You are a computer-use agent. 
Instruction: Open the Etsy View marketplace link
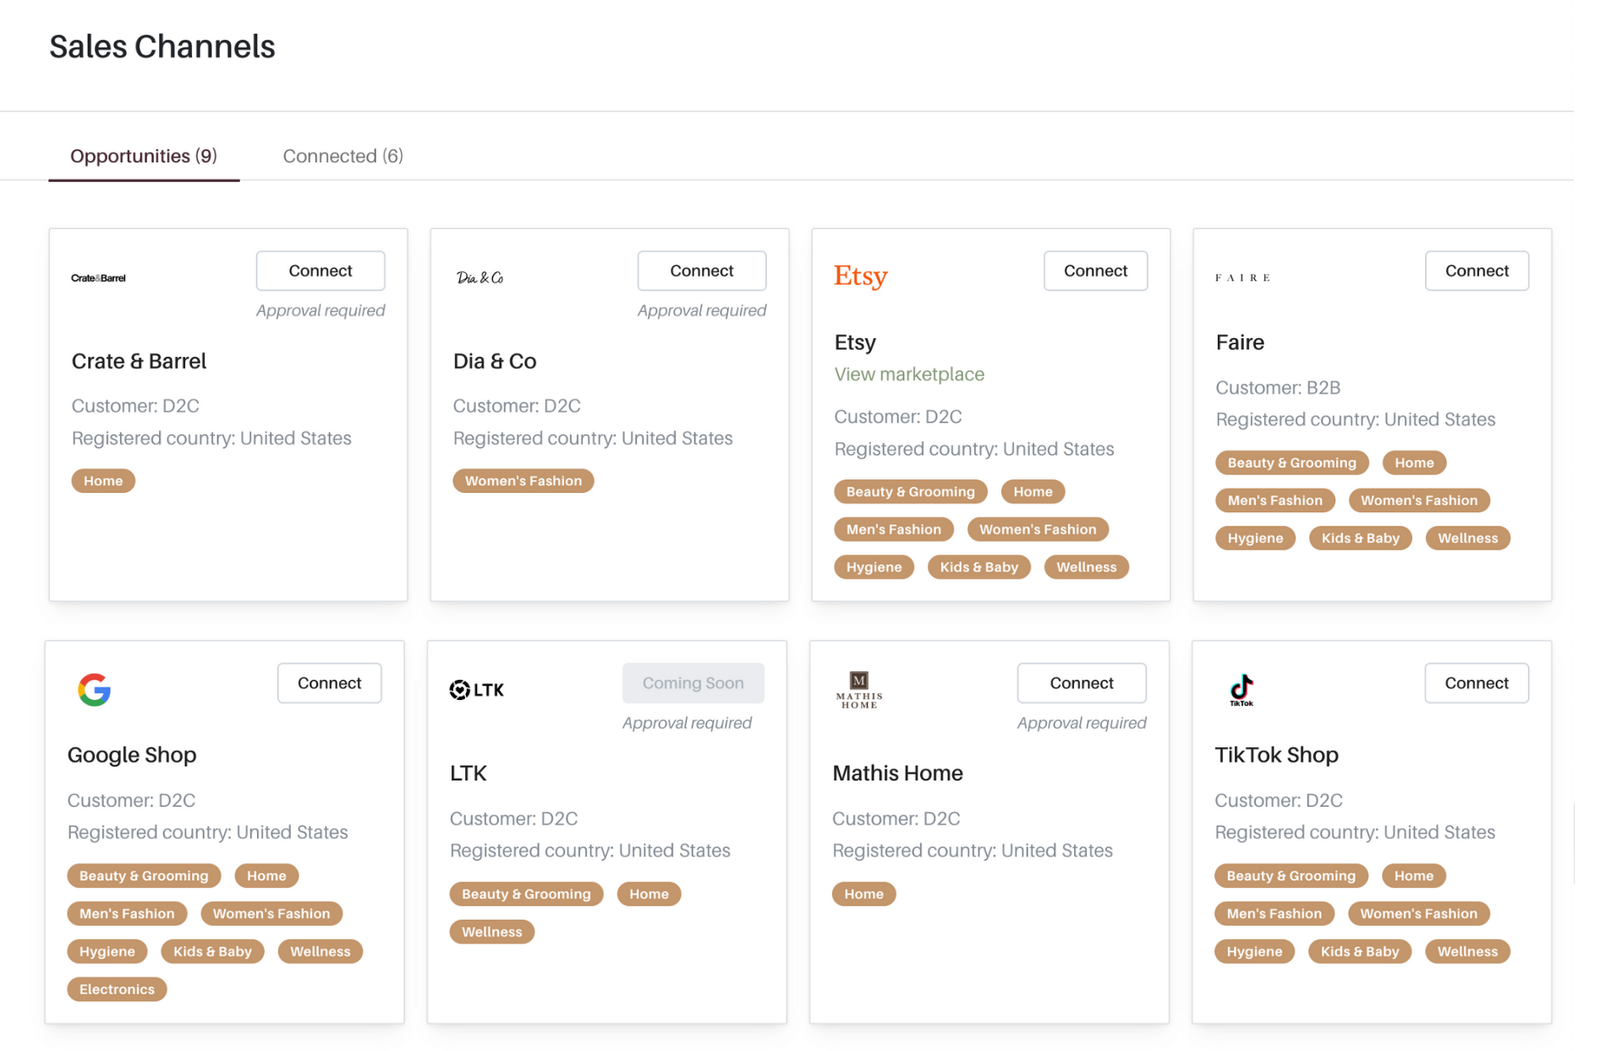(908, 374)
